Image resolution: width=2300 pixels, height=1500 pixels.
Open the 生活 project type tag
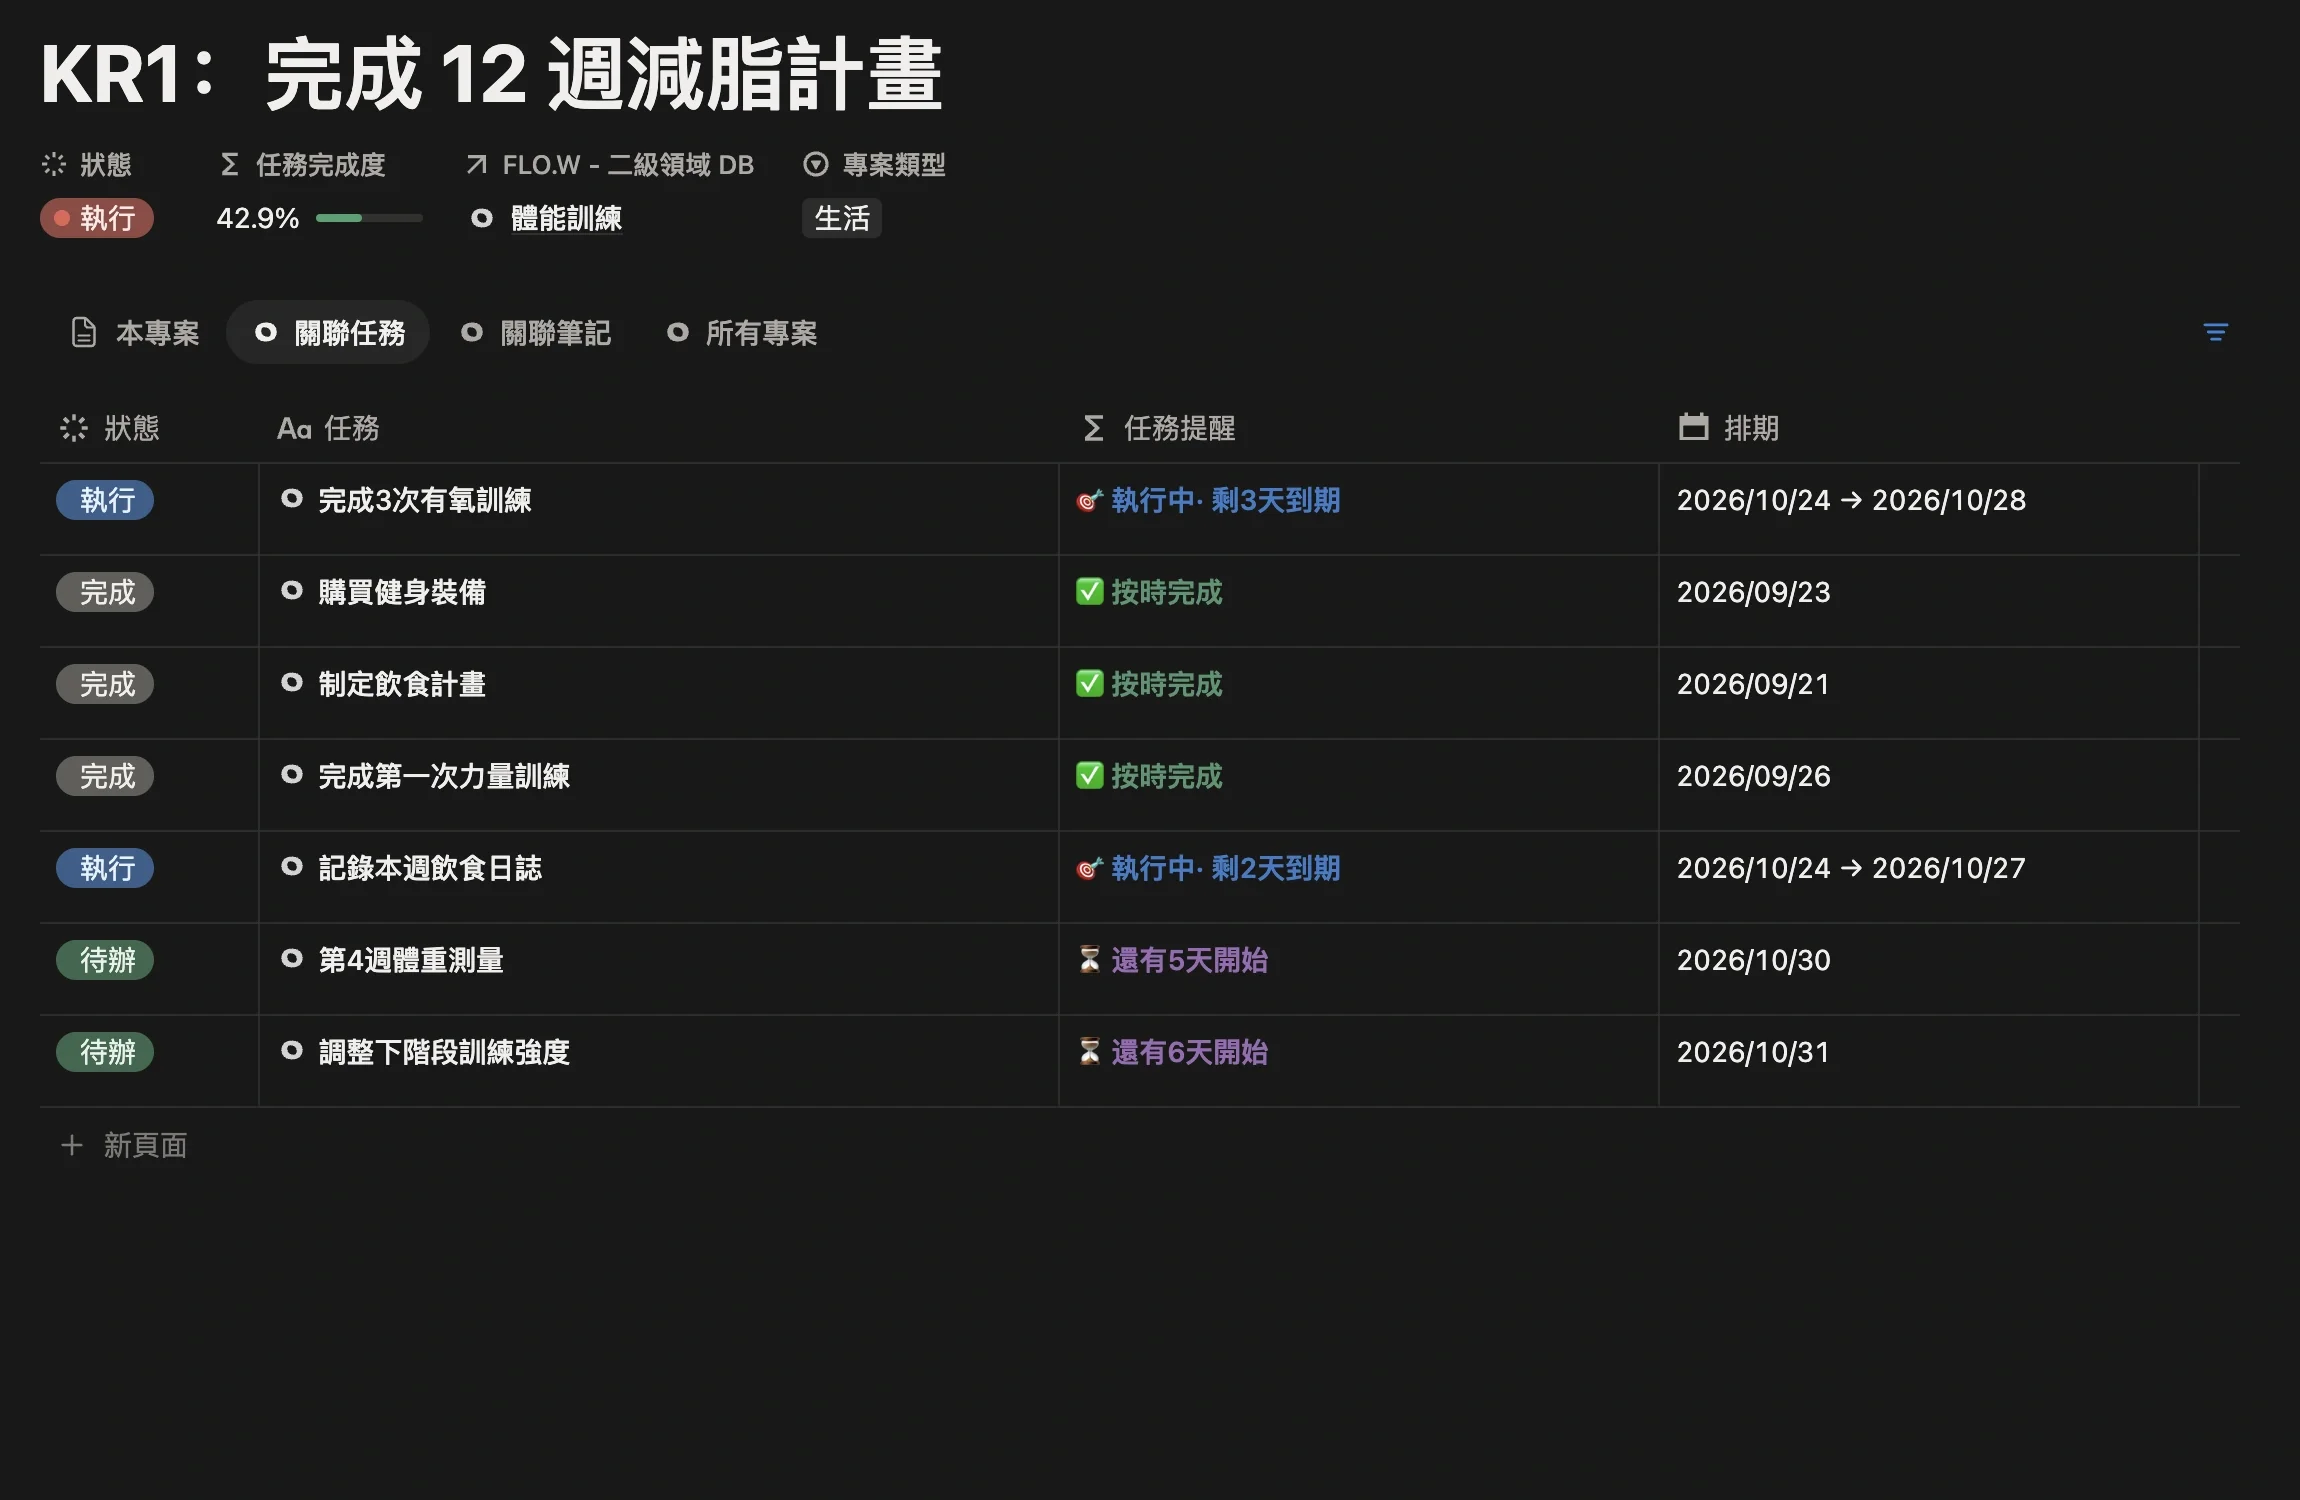(842, 218)
